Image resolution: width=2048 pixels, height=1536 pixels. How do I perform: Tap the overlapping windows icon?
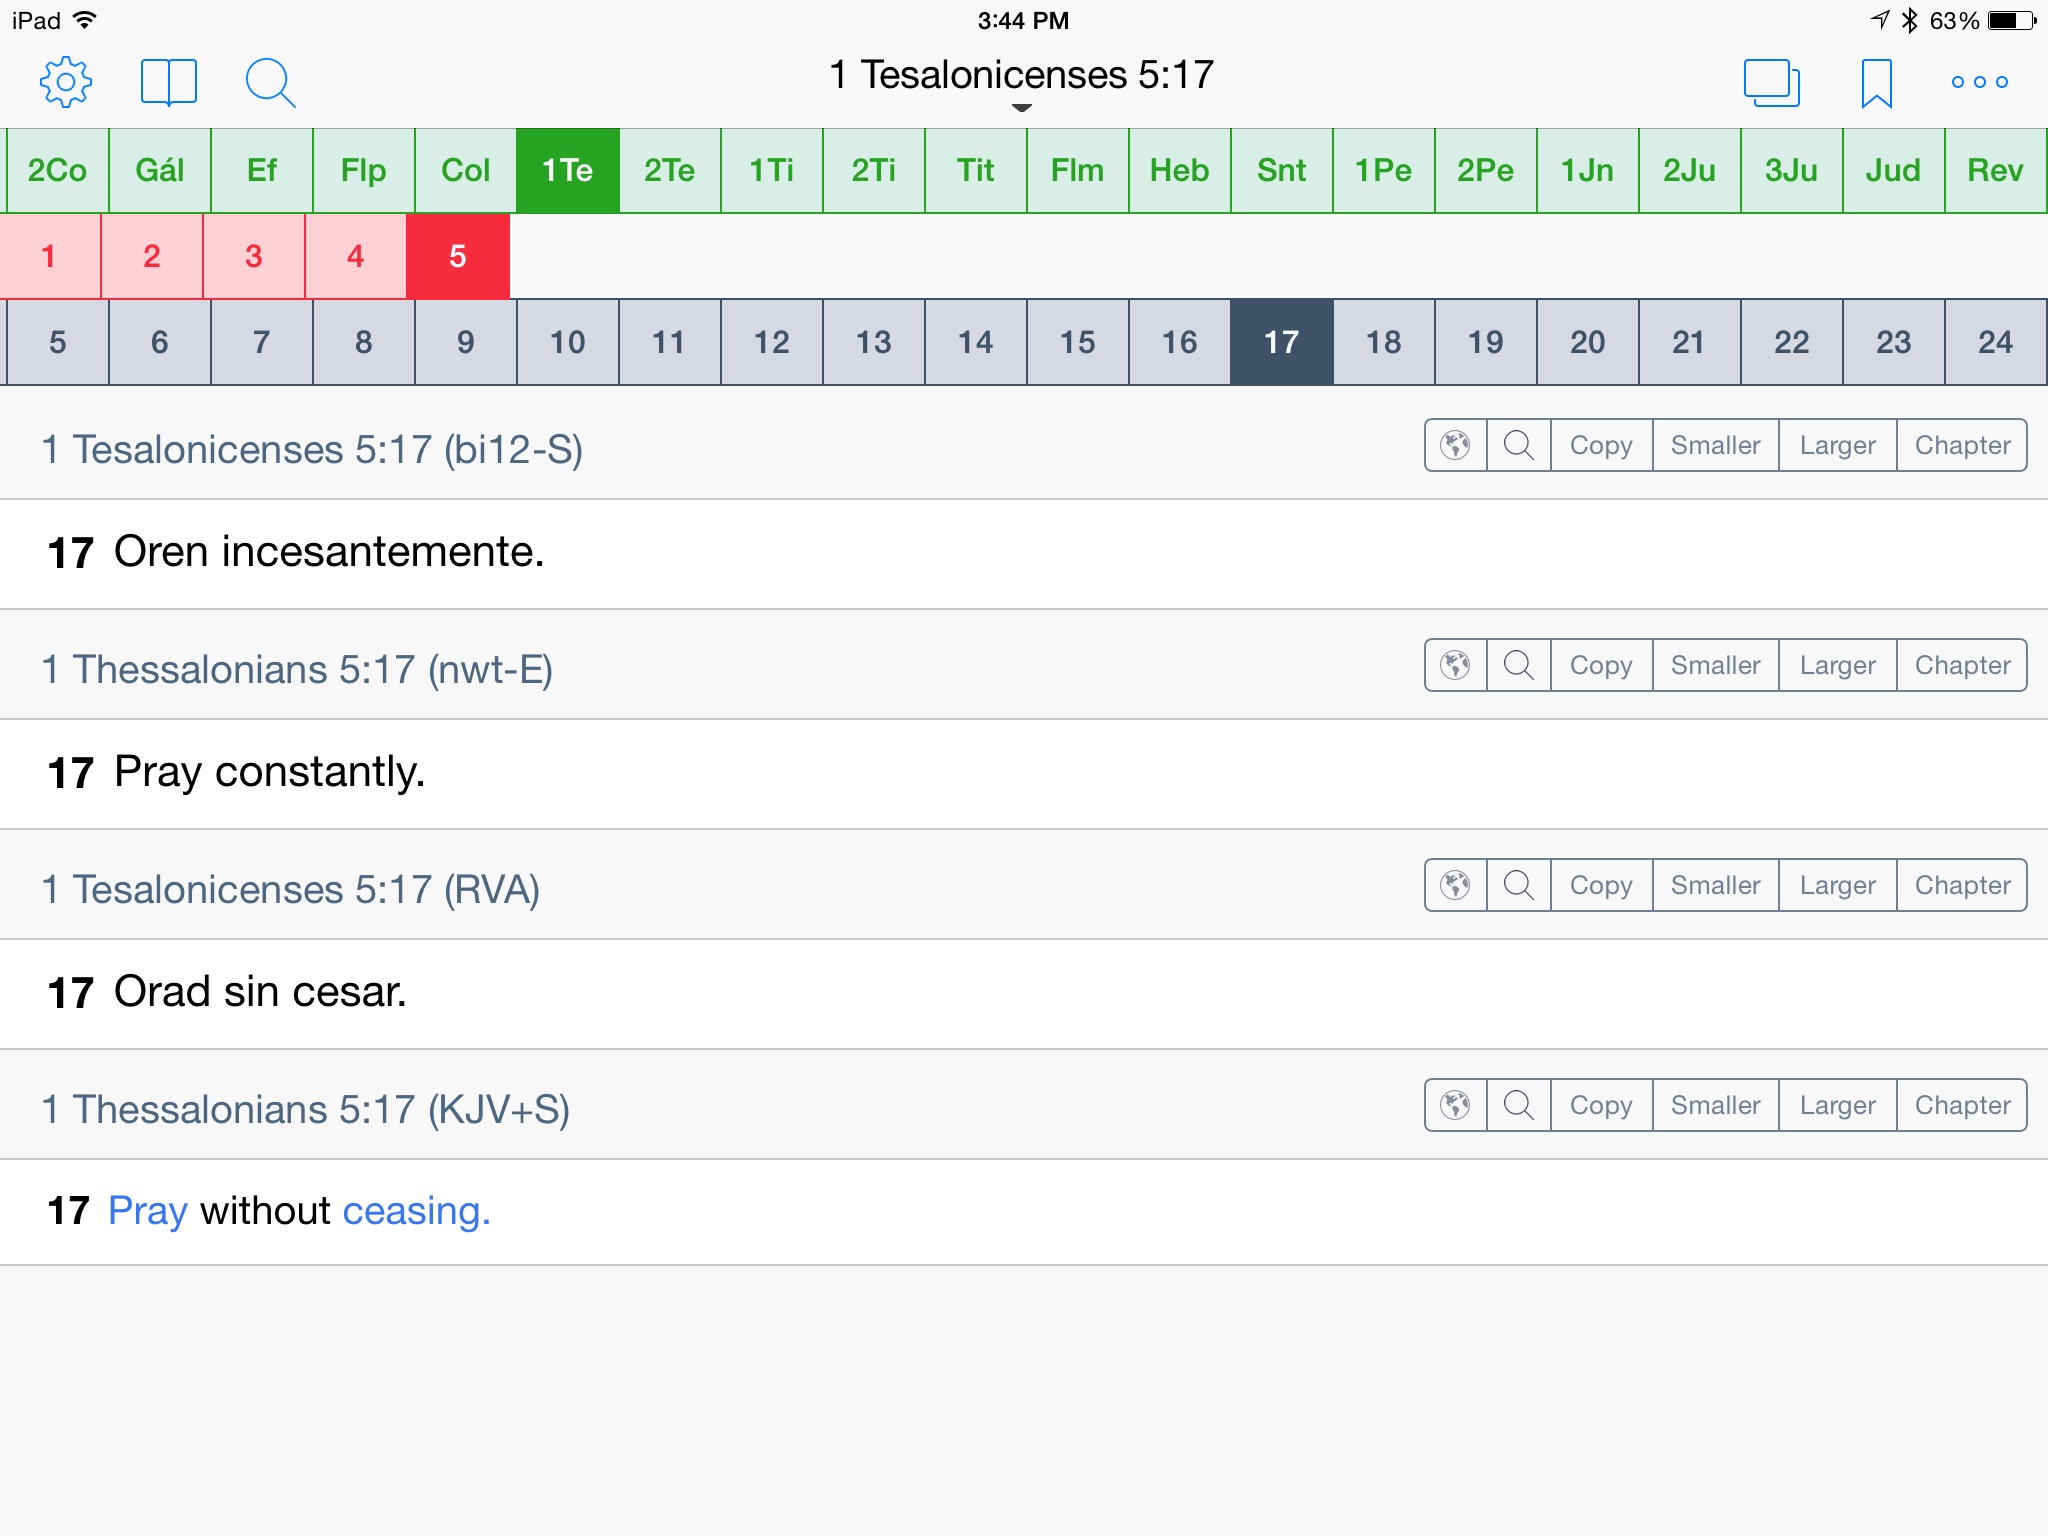(1771, 82)
